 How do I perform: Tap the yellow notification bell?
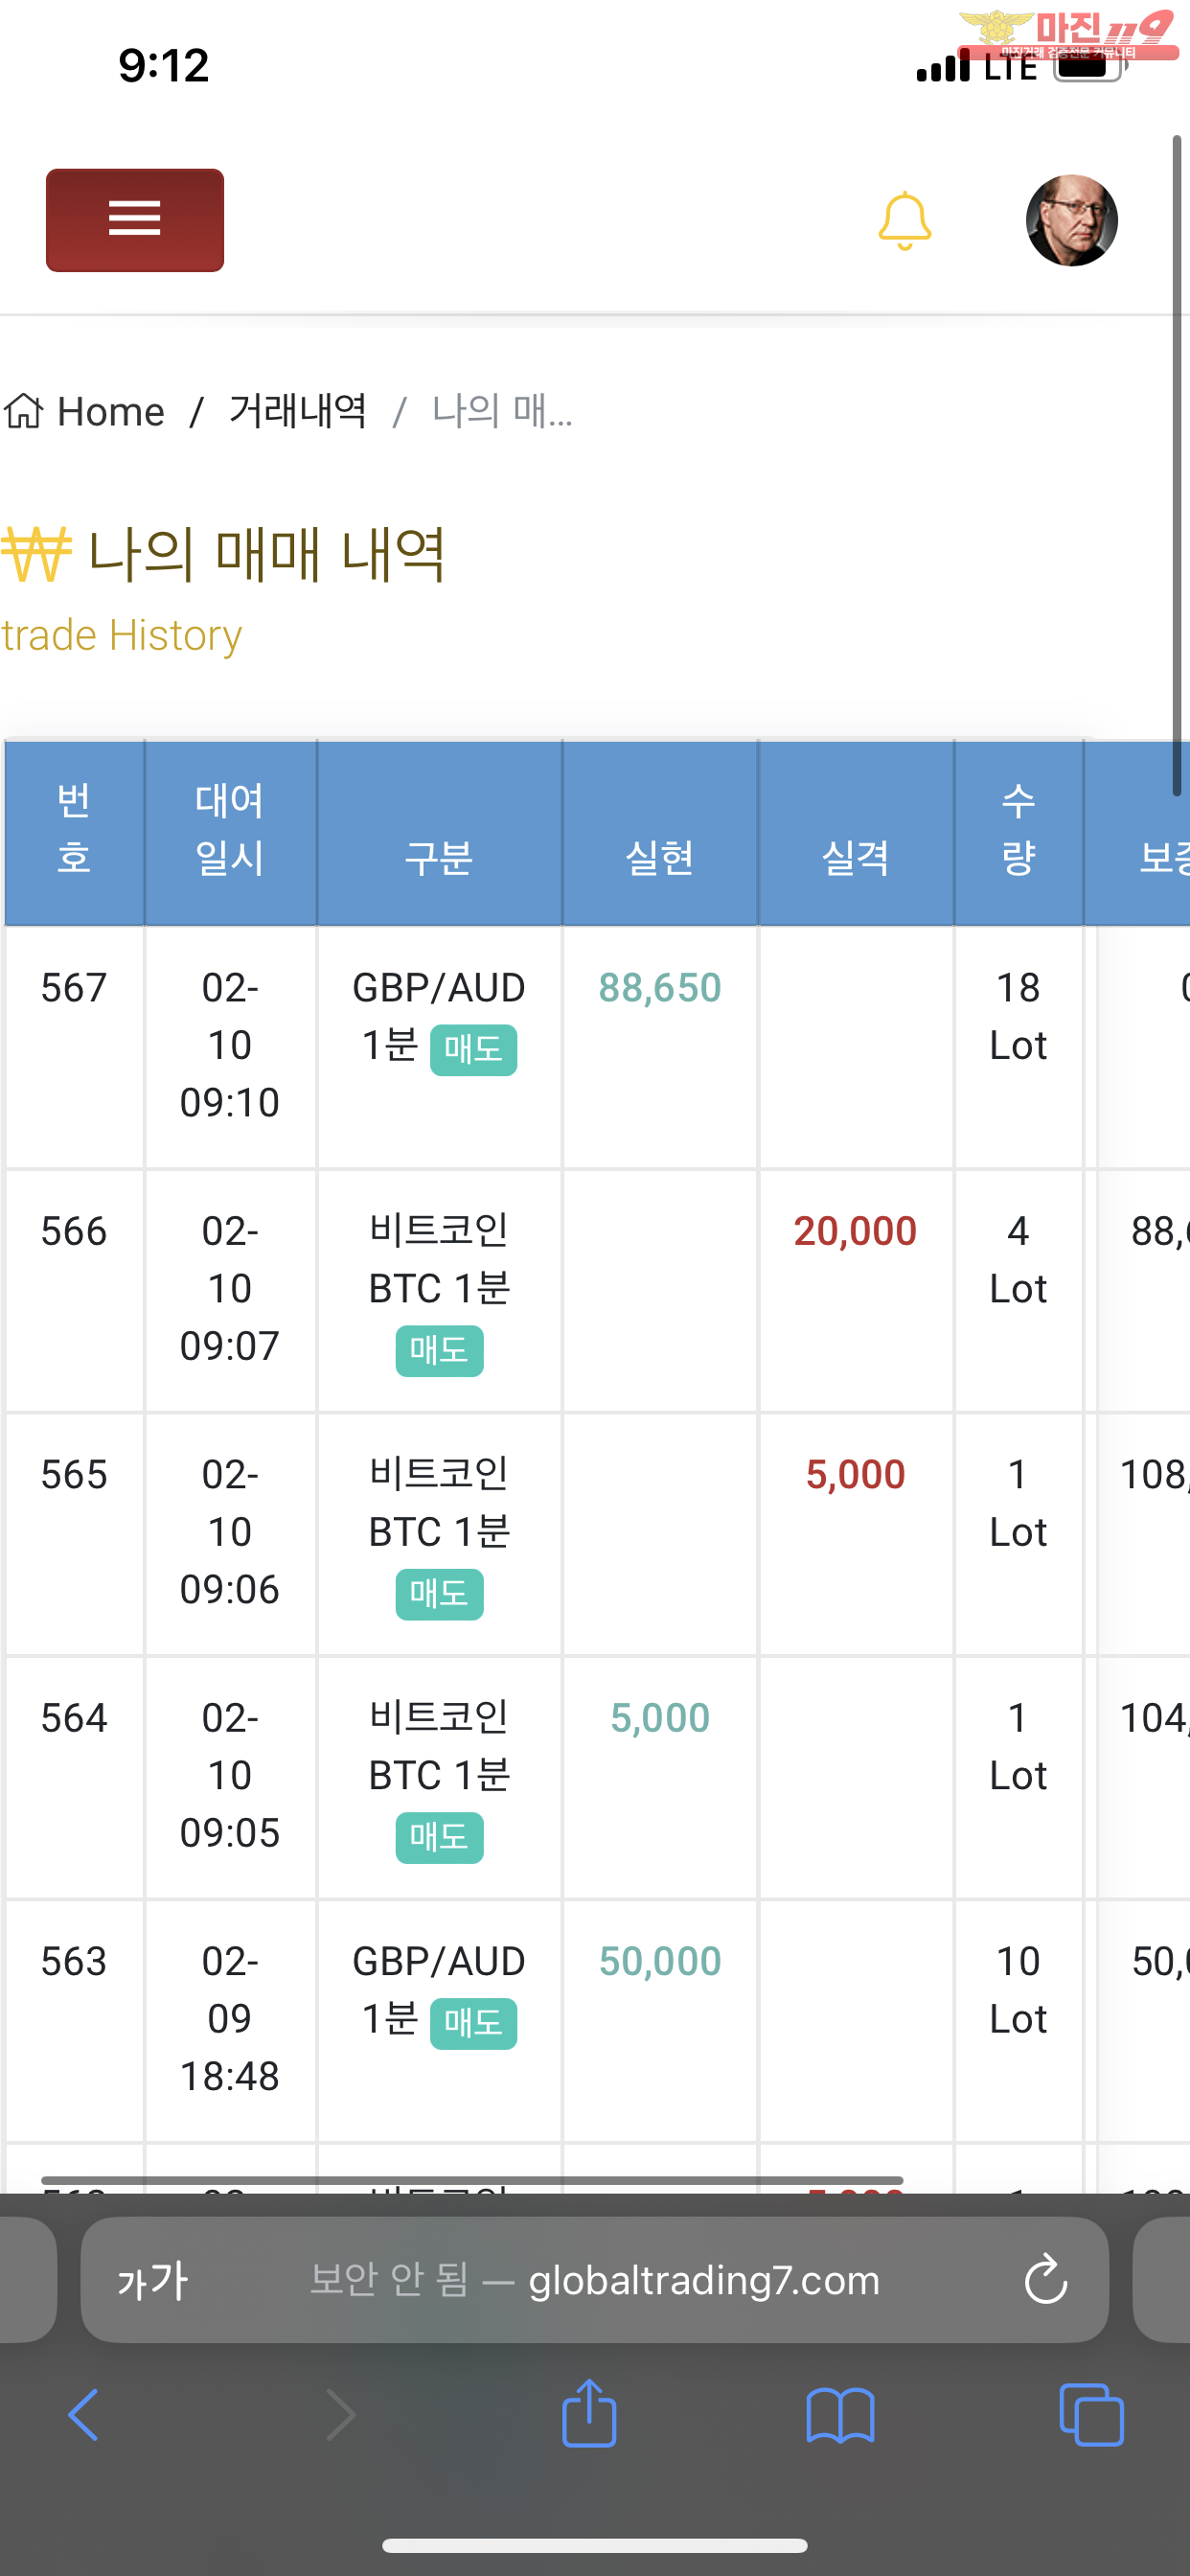904,220
